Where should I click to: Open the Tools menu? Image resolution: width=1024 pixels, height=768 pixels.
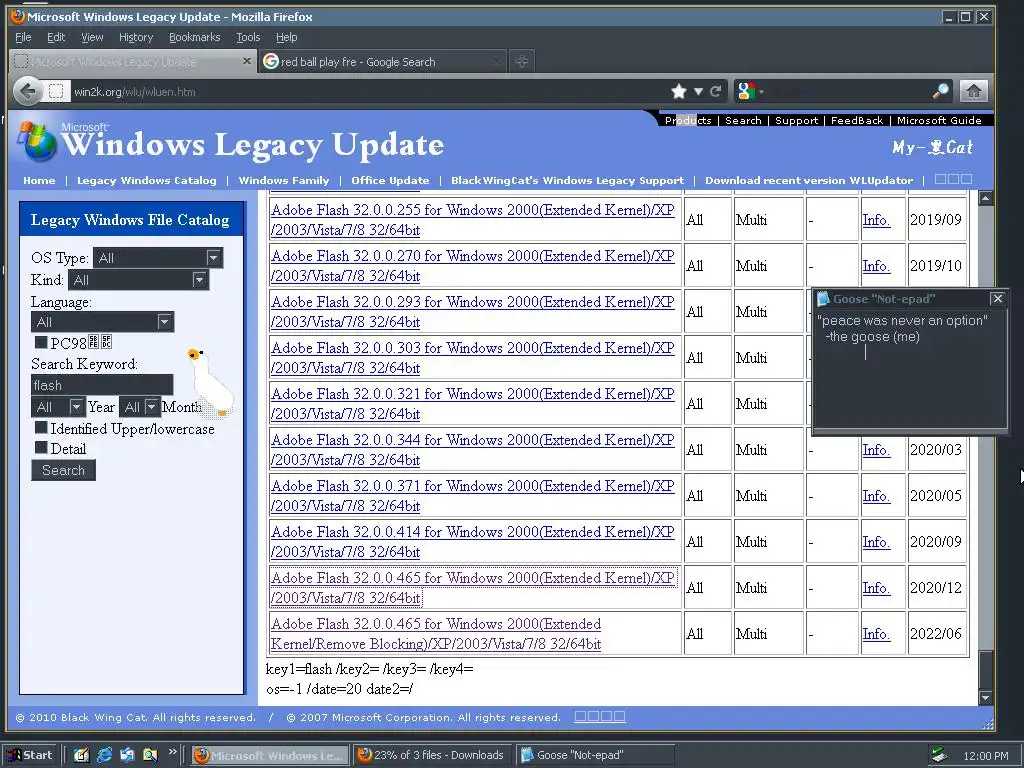[x=248, y=37]
